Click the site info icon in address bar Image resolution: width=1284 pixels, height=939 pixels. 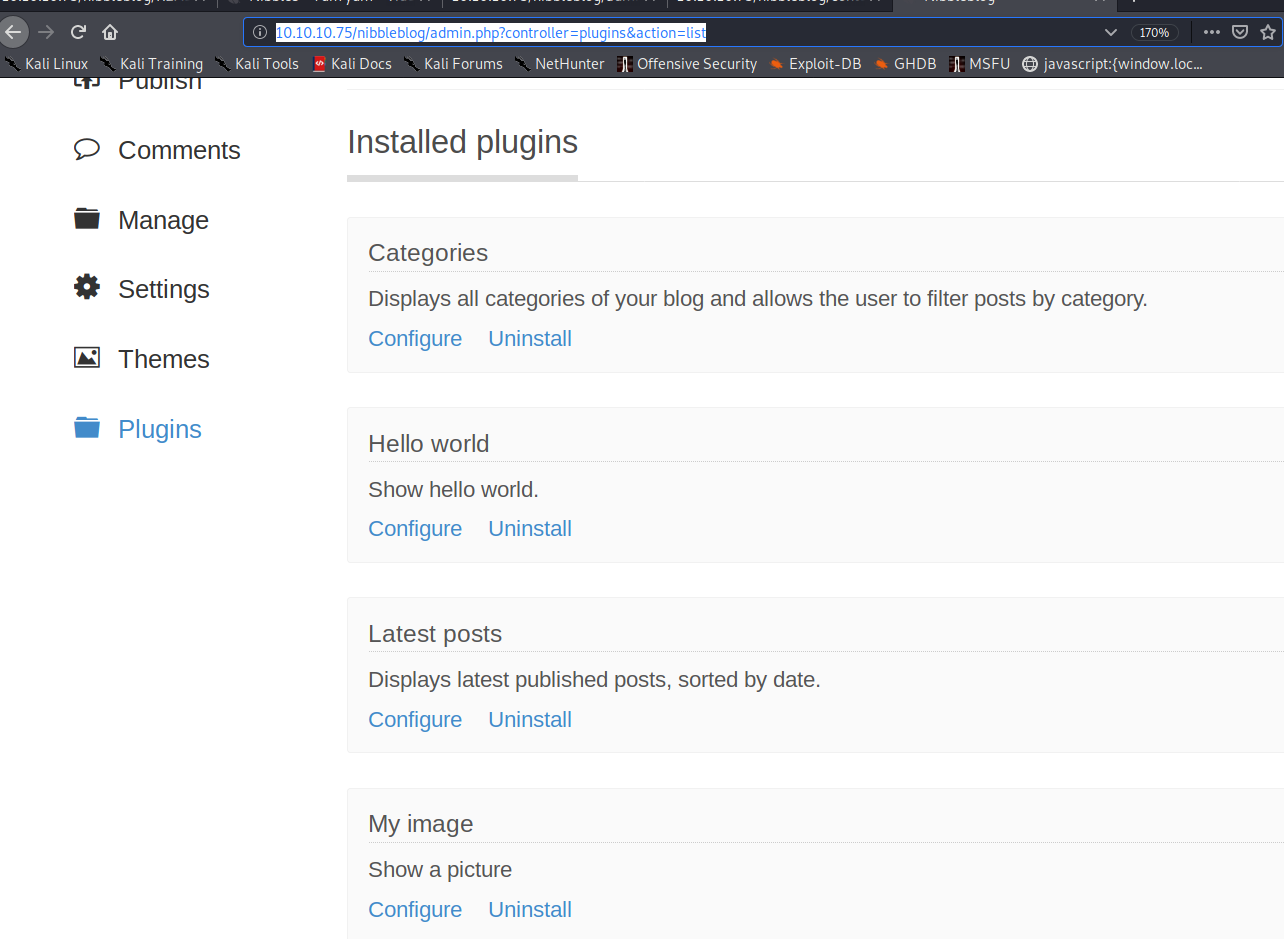point(260,33)
